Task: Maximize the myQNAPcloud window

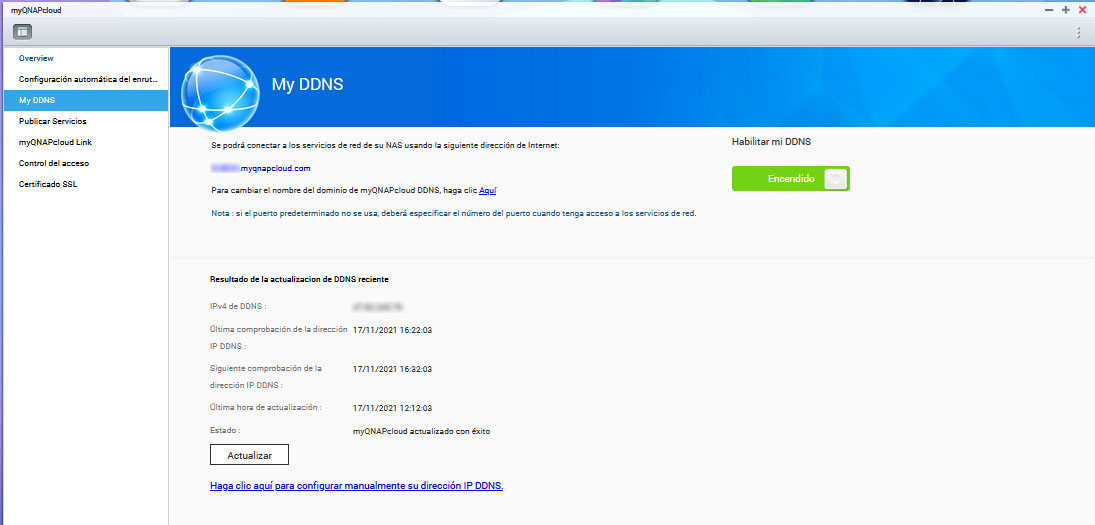Action: [x=1066, y=8]
